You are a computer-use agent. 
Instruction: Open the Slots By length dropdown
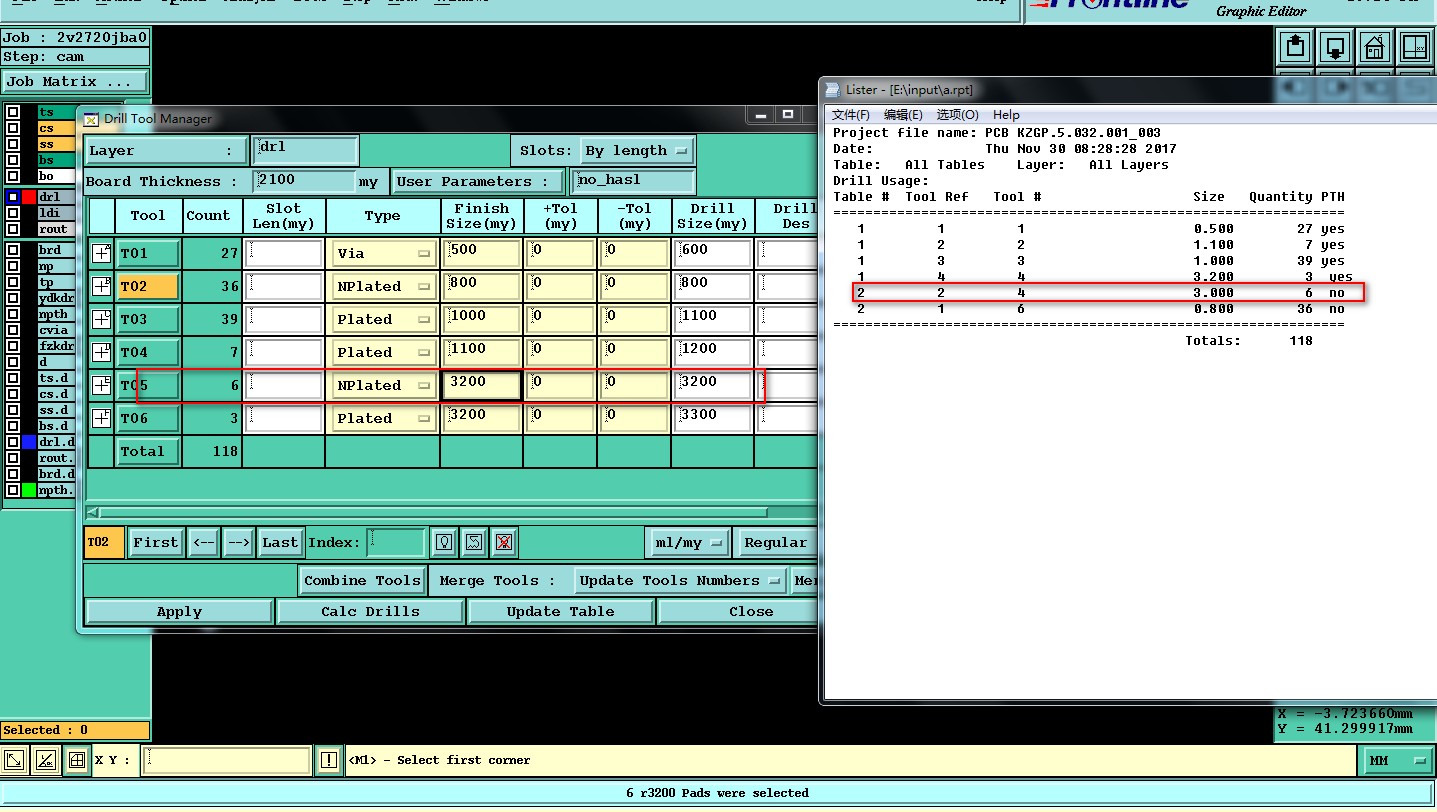[x=637, y=151]
